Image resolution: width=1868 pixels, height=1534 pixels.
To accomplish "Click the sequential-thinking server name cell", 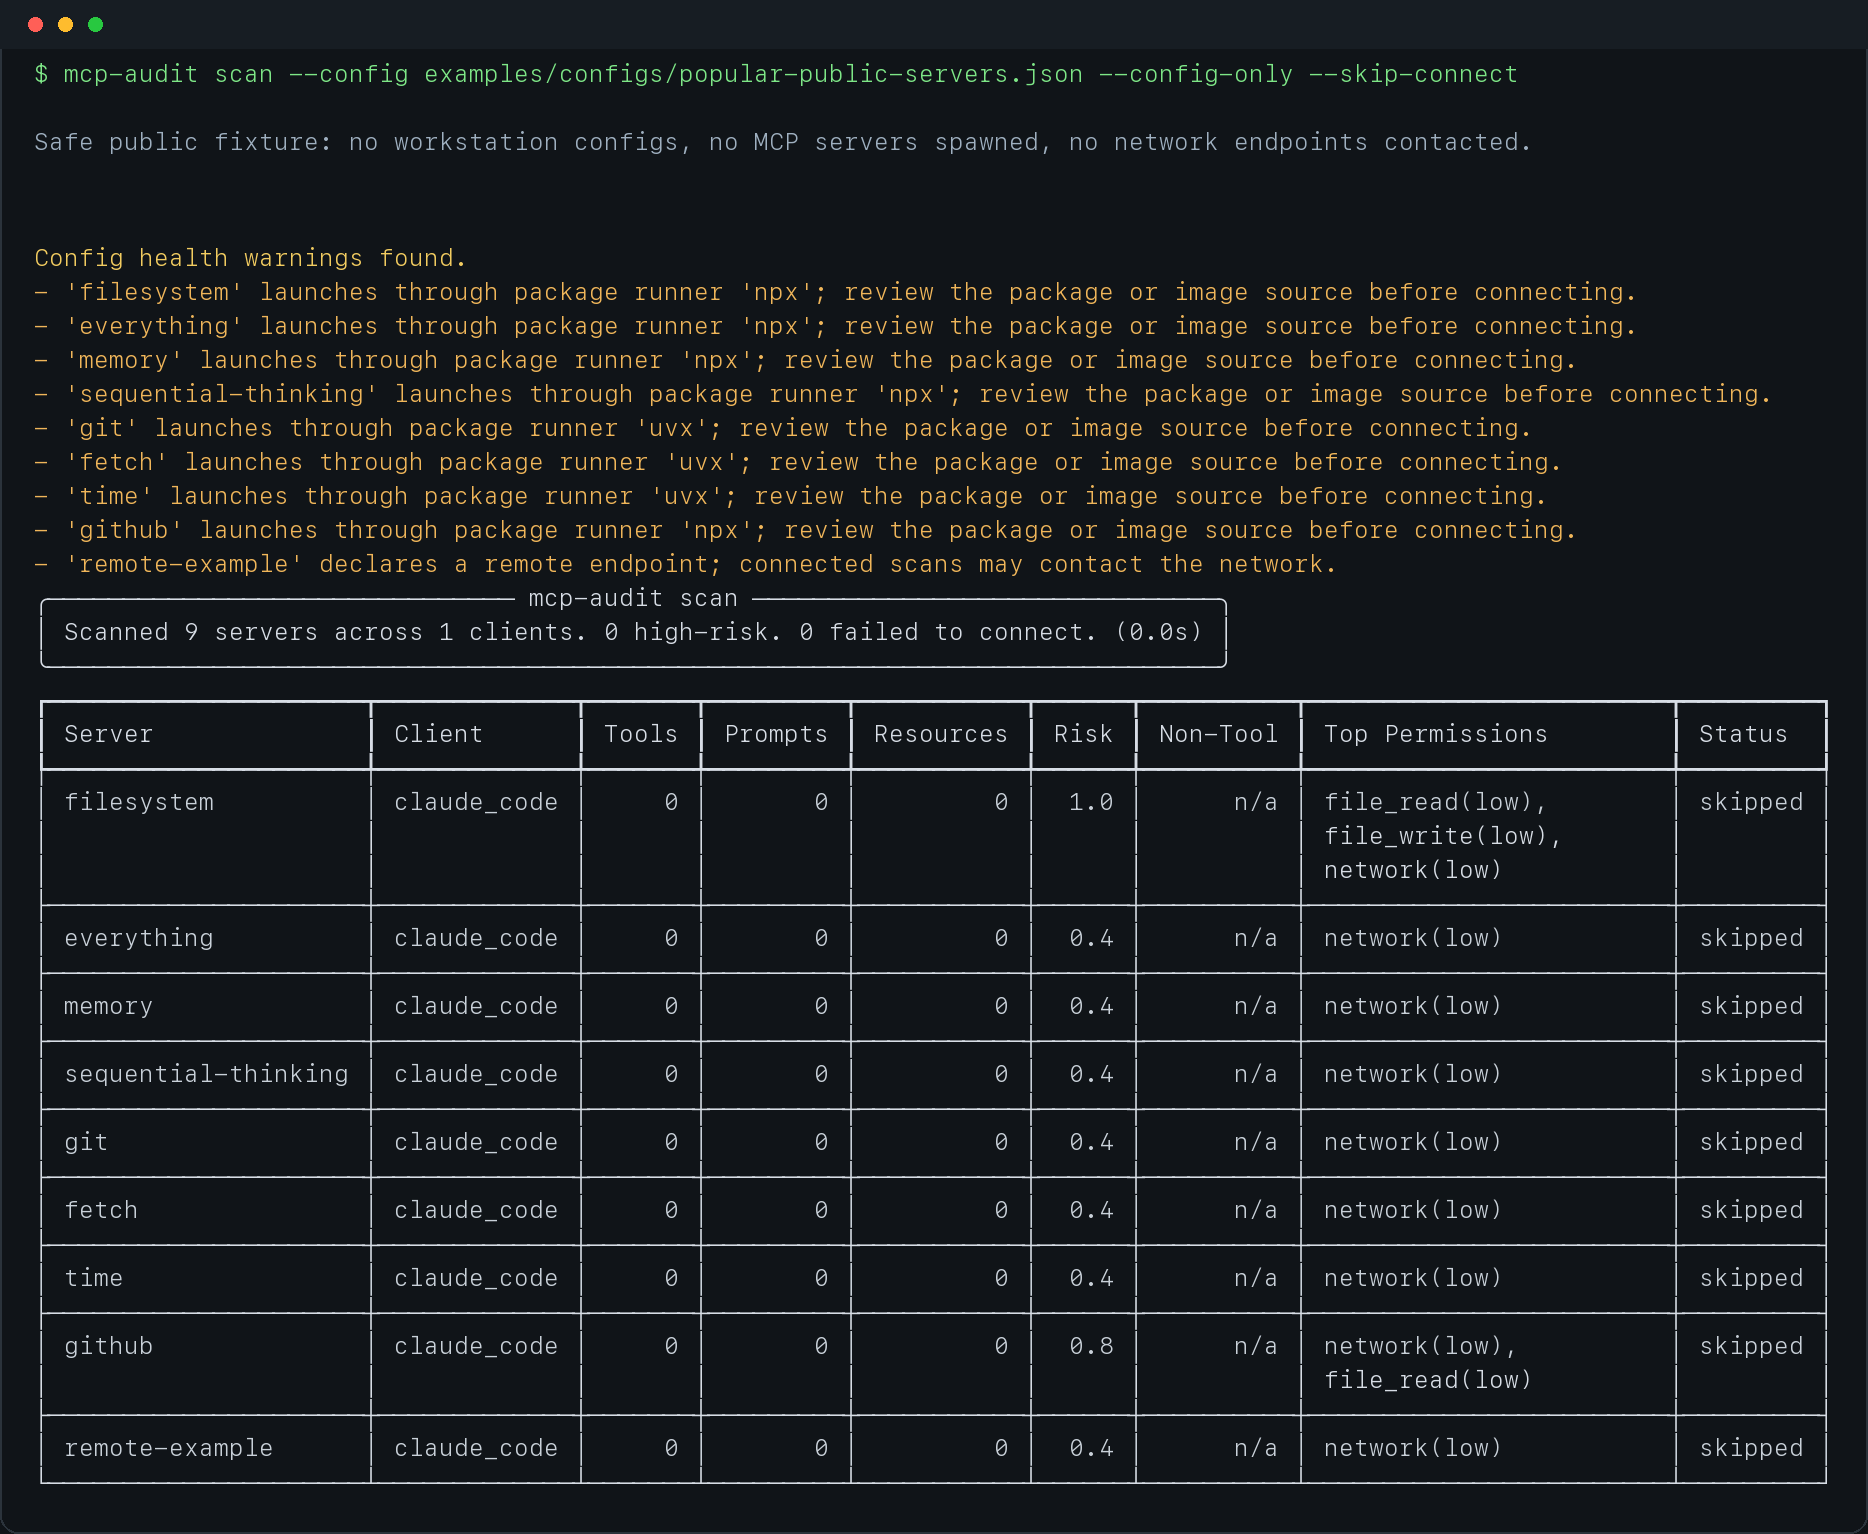I will (x=206, y=1074).
